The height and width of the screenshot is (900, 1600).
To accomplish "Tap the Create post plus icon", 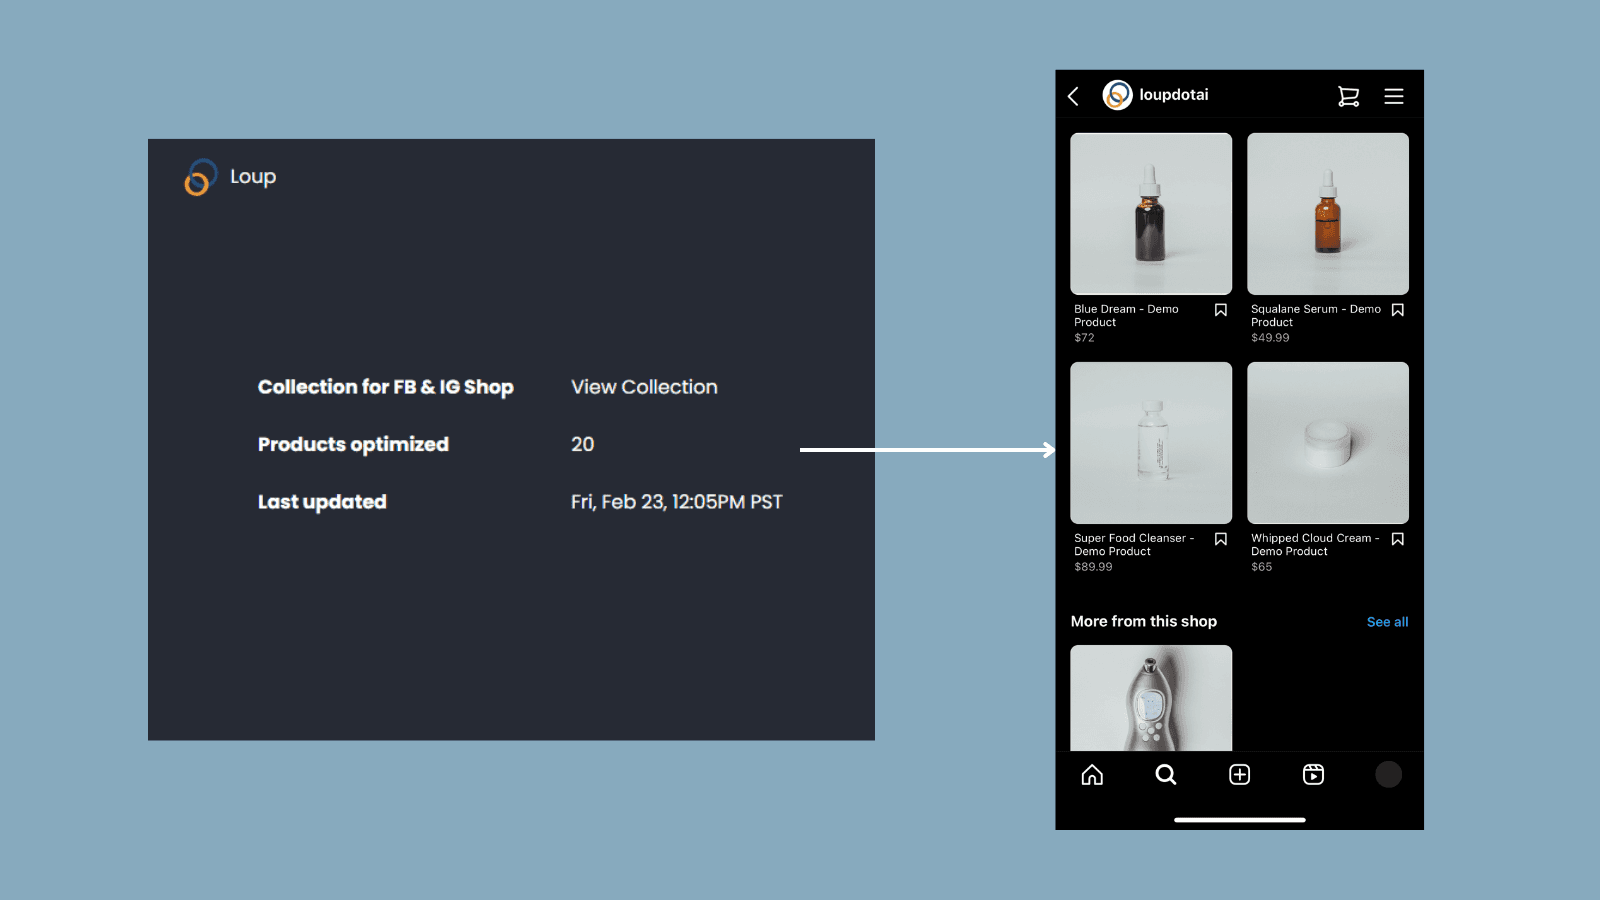I will pos(1239,774).
